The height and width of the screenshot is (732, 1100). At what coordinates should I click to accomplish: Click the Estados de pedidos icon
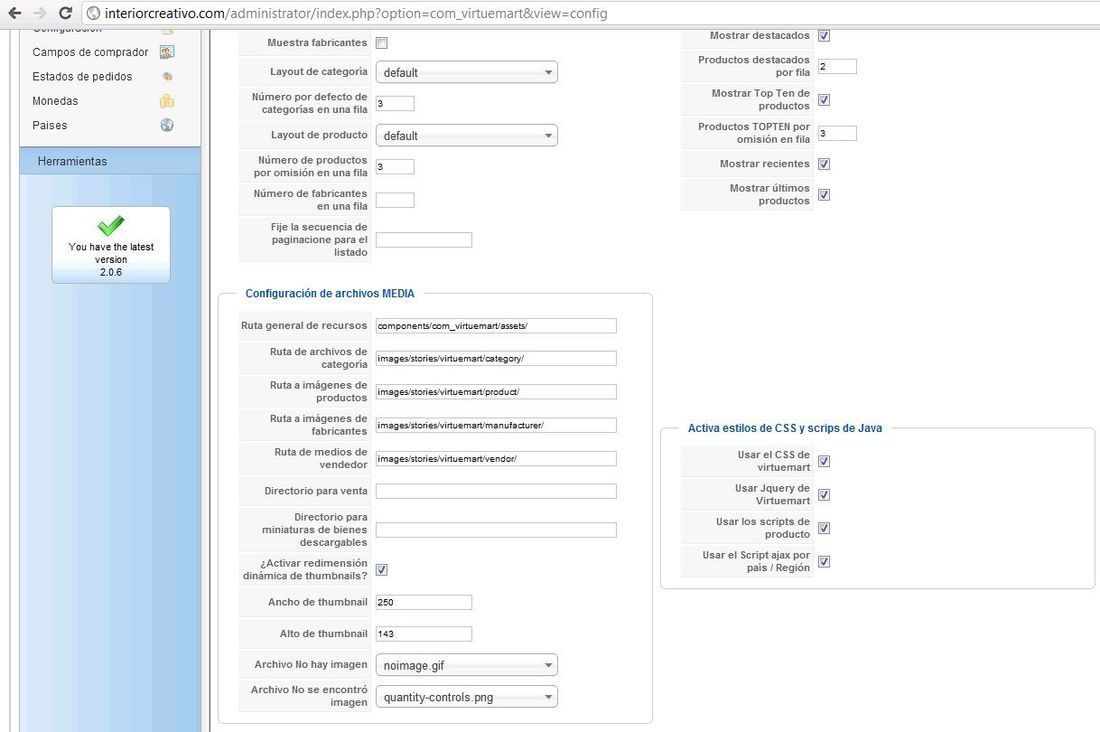click(167, 76)
